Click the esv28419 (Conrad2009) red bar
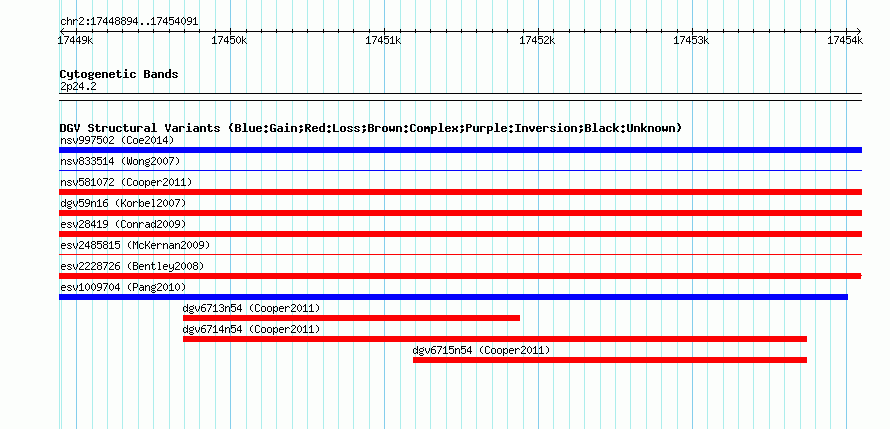This screenshot has width=890, height=429. [x=460, y=234]
